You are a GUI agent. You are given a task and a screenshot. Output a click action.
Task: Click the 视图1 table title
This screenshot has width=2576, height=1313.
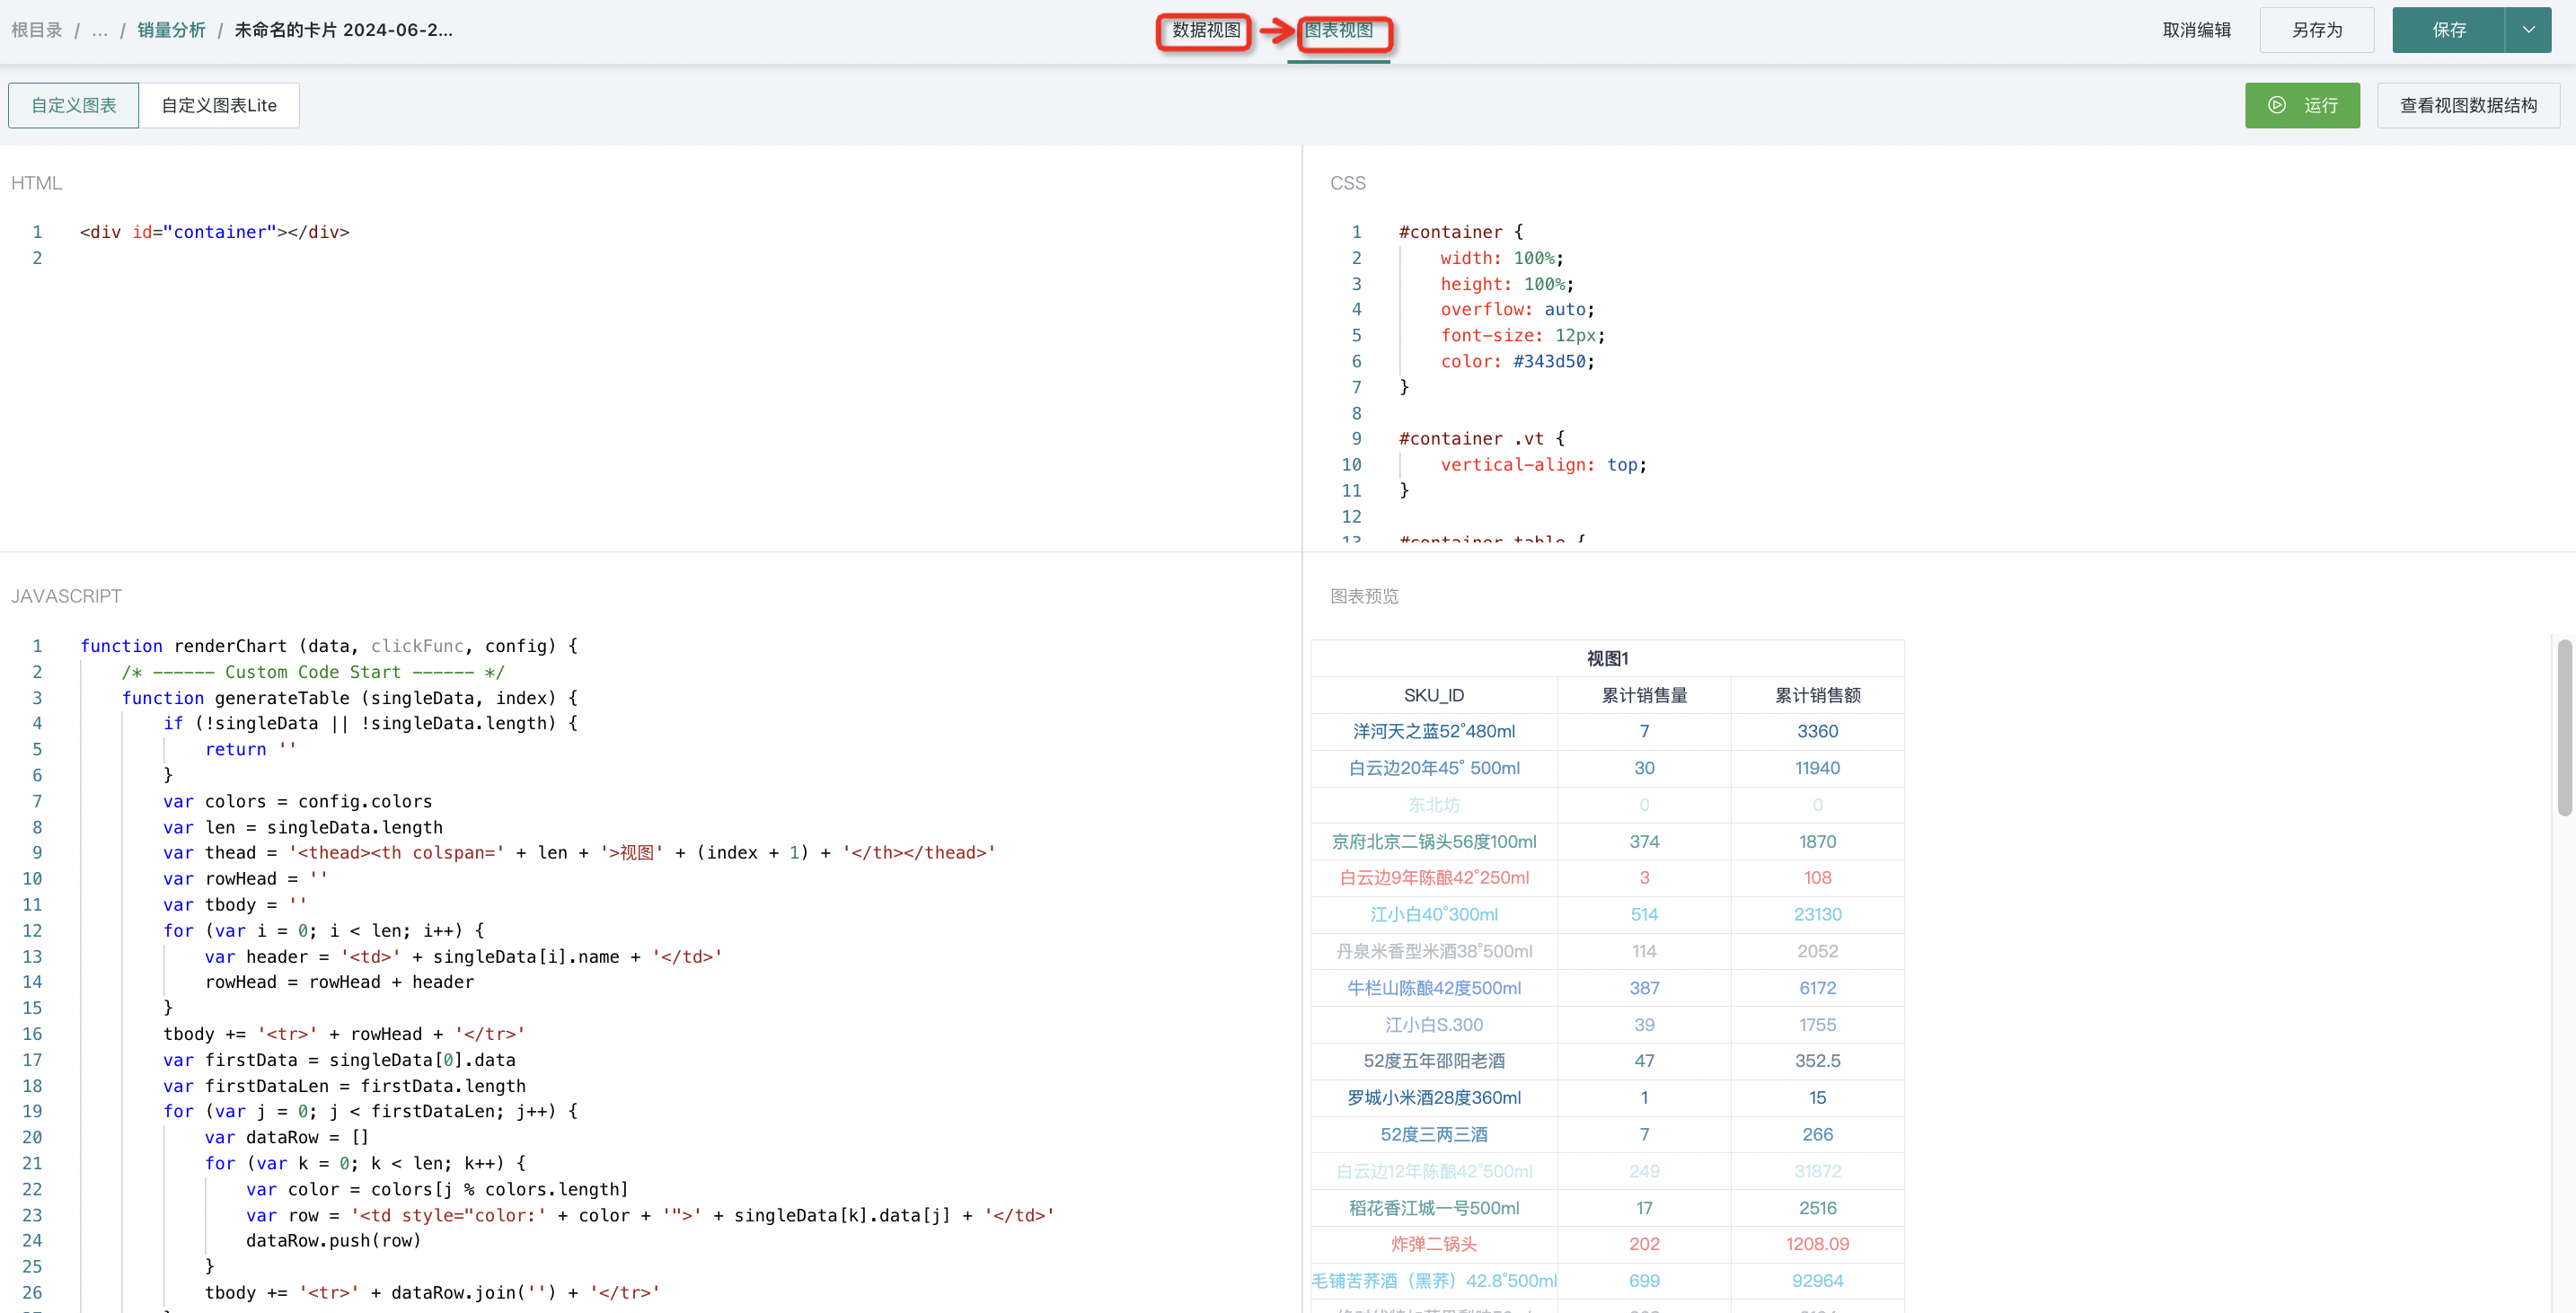pyautogui.click(x=1607, y=658)
